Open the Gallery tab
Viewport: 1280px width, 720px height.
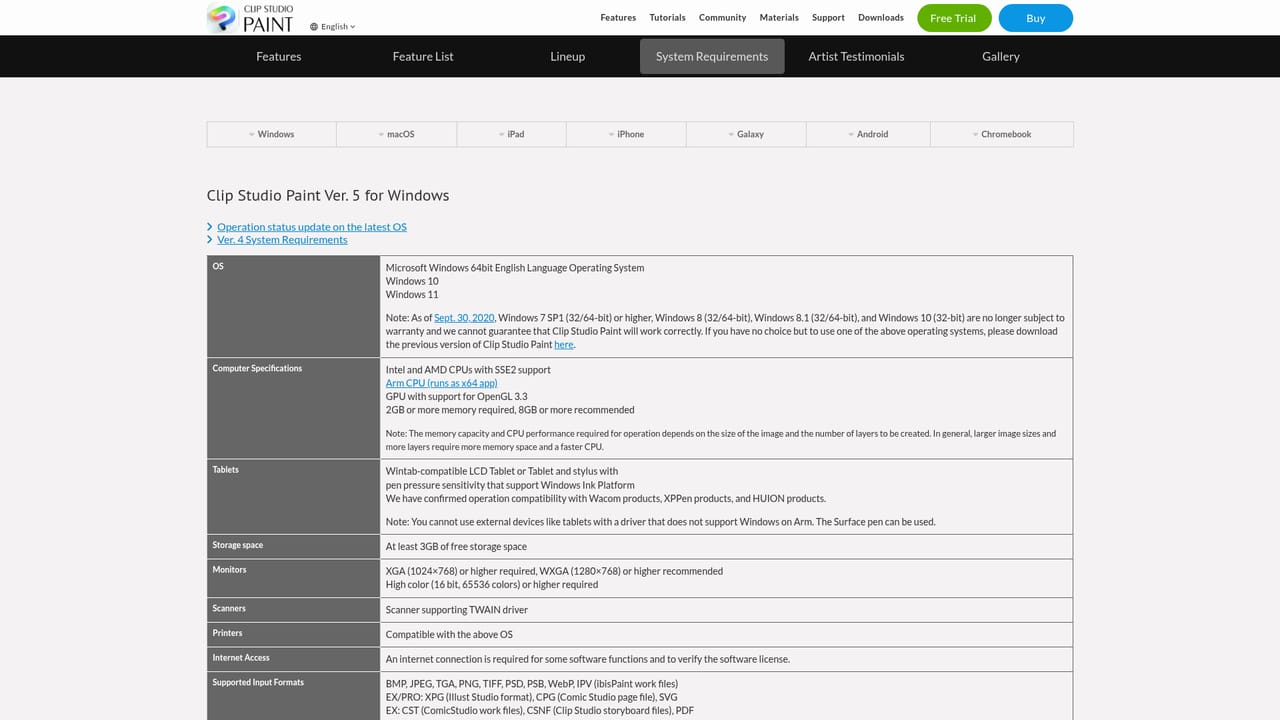(x=1001, y=56)
